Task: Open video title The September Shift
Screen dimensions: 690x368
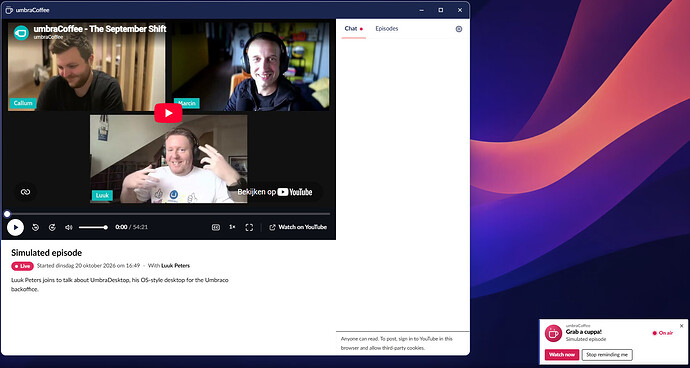Action: point(100,29)
